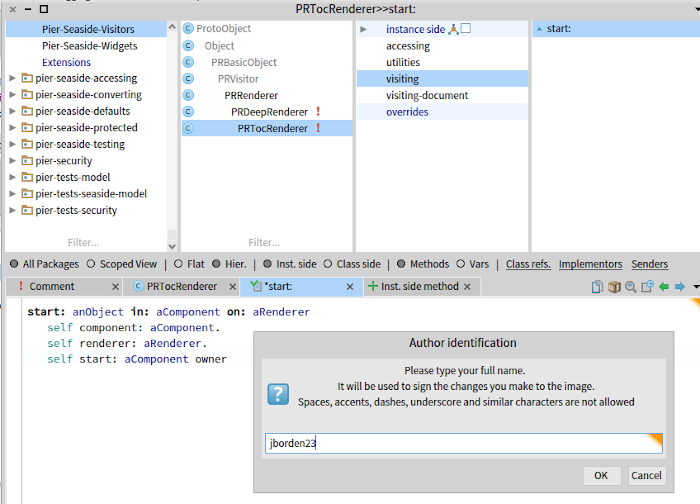This screenshot has width=700, height=504.
Task: Navigate forward with the blue arrow
Action: [x=680, y=287]
